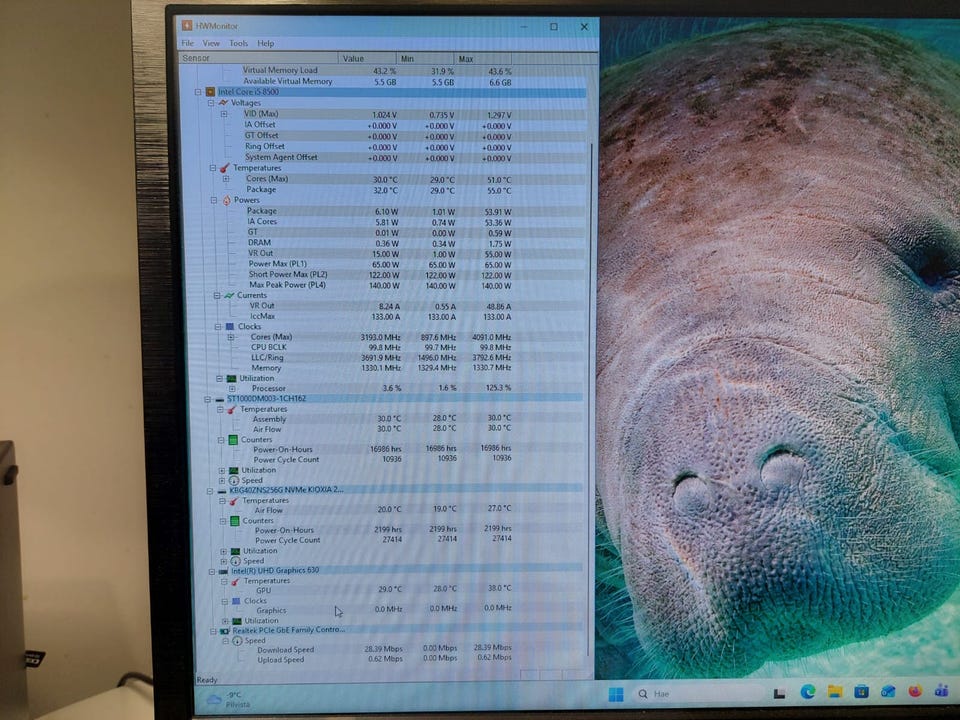
Task: Click the CPU Temperatures thermometer icon
Action: (225, 168)
